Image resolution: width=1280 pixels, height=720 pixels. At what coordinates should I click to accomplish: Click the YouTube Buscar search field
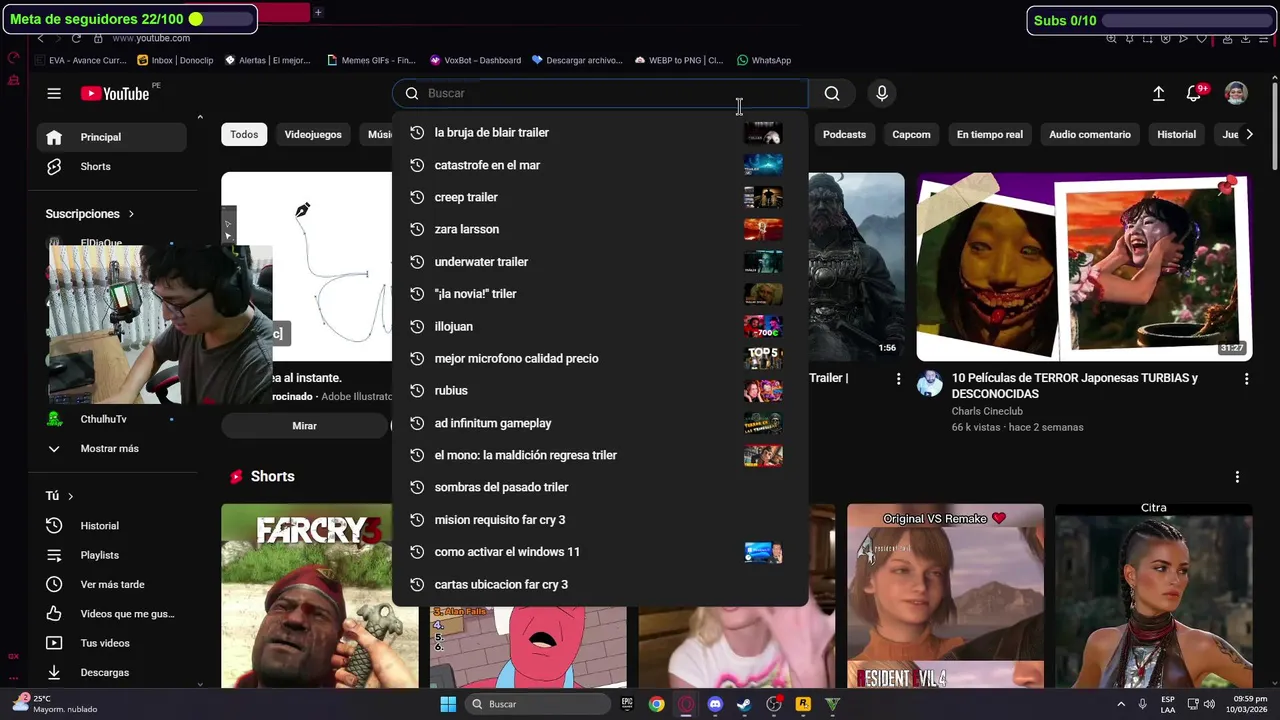600,93
